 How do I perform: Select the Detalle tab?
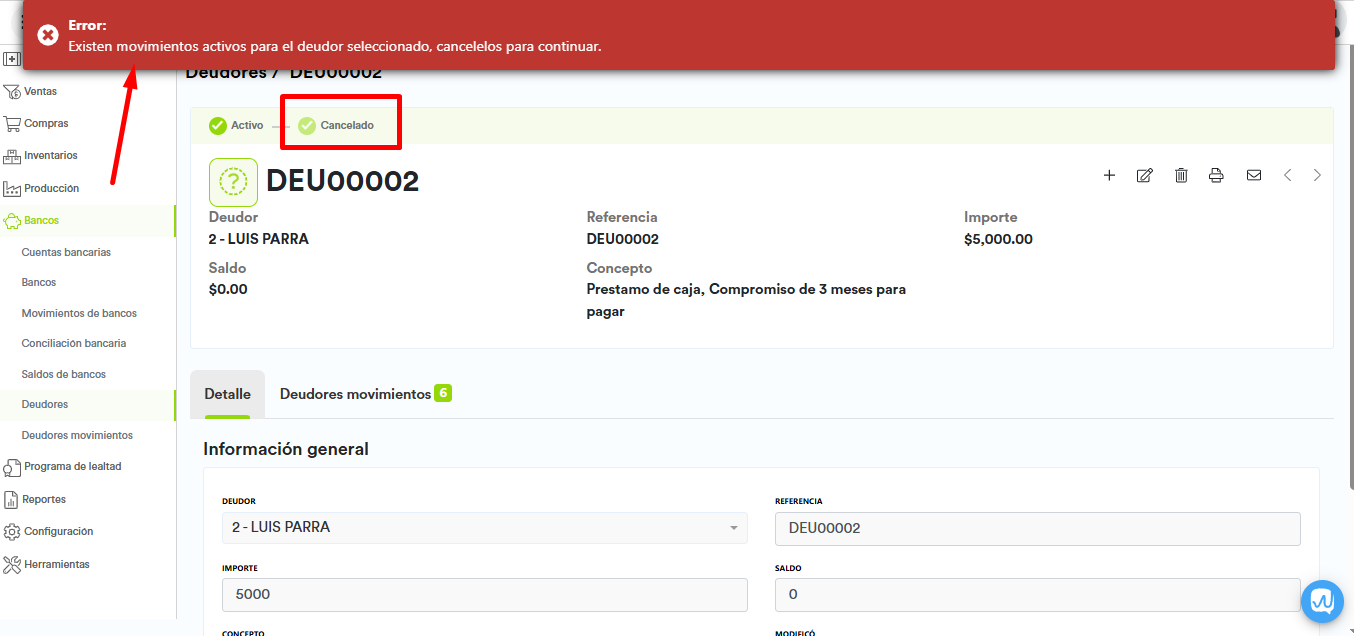click(x=227, y=394)
